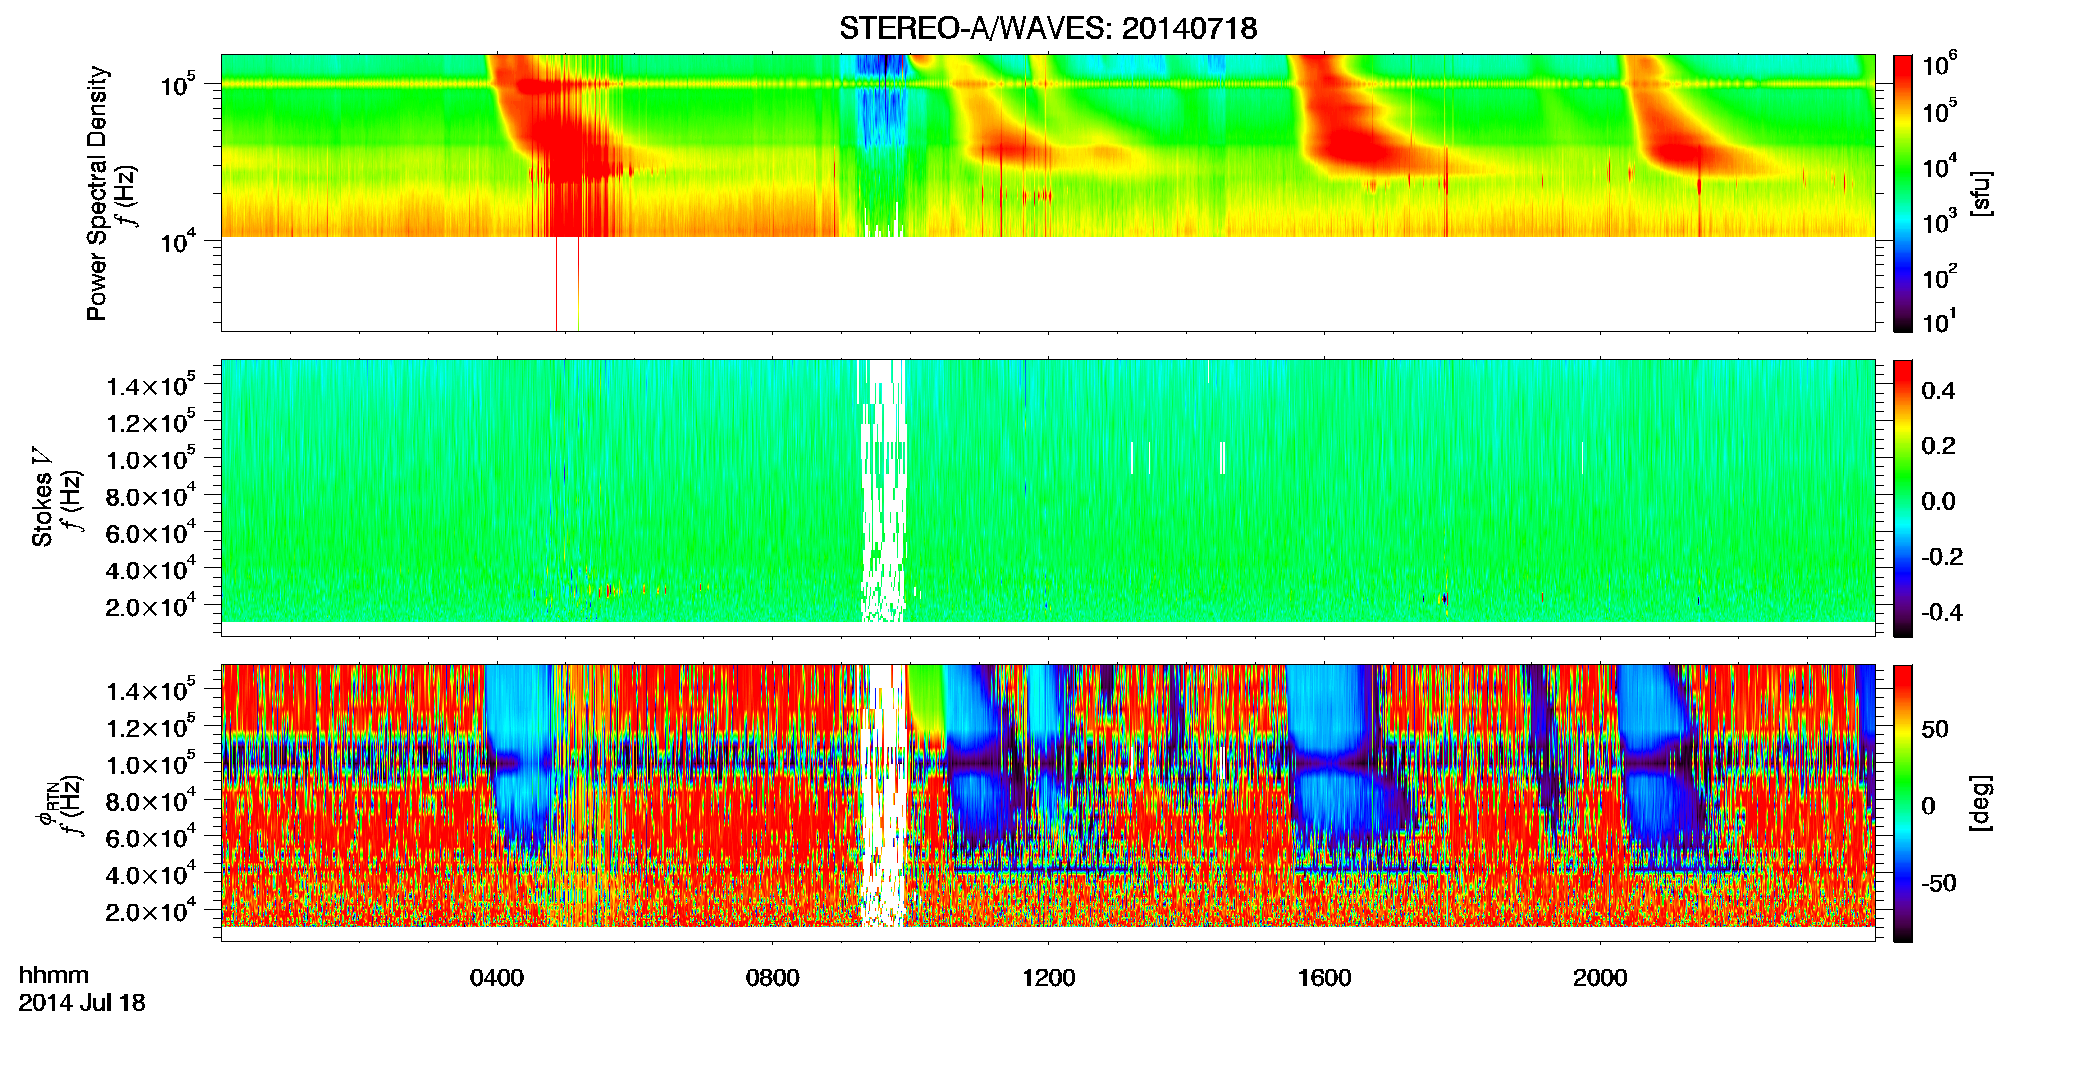
Task: Click the 10^4 tick on top panel
Action: [178, 241]
